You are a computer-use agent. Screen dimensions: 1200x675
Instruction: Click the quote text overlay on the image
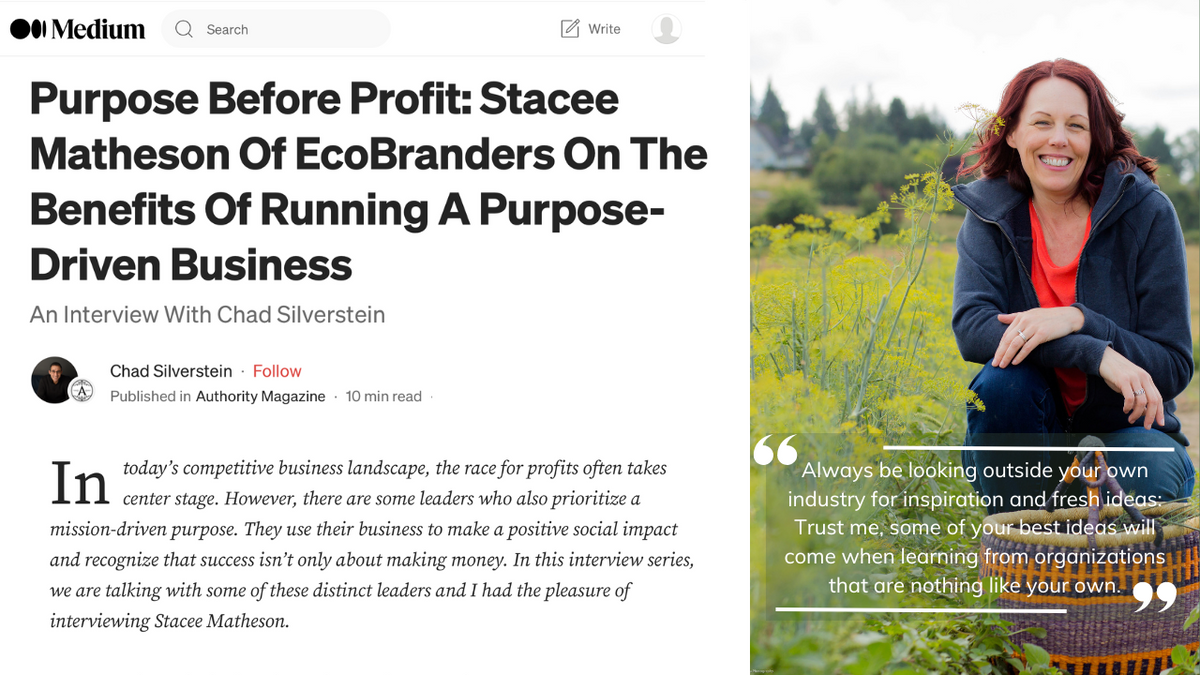(970, 527)
